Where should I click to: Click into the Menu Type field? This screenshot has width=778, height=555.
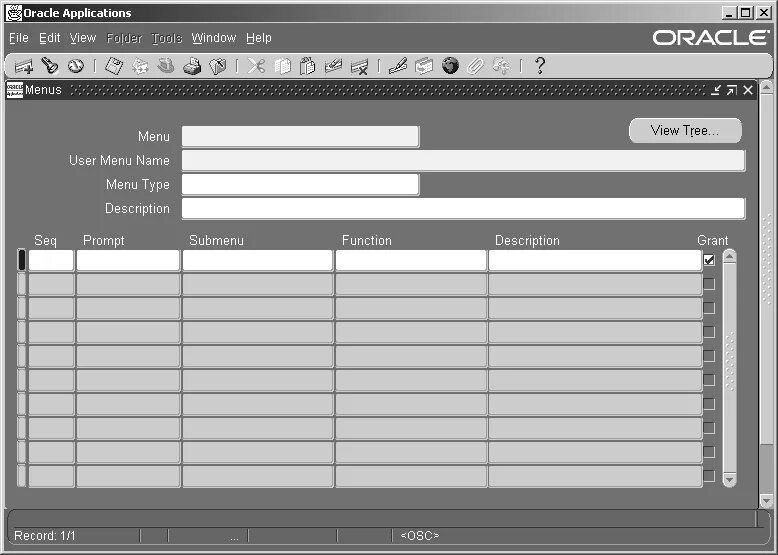(x=300, y=185)
